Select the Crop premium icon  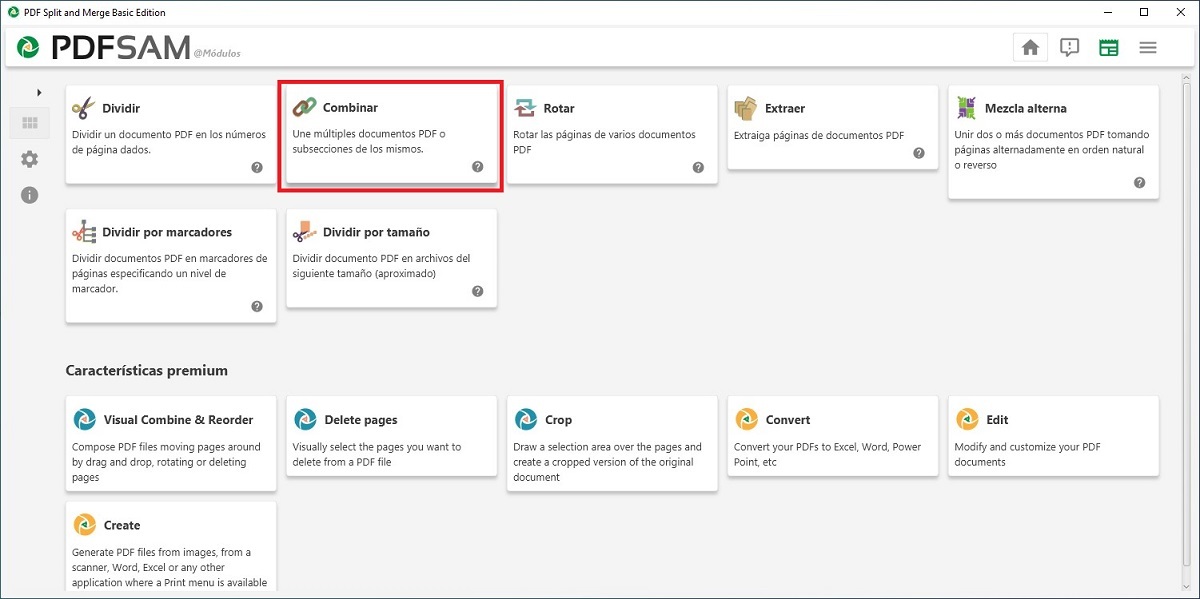click(525, 420)
